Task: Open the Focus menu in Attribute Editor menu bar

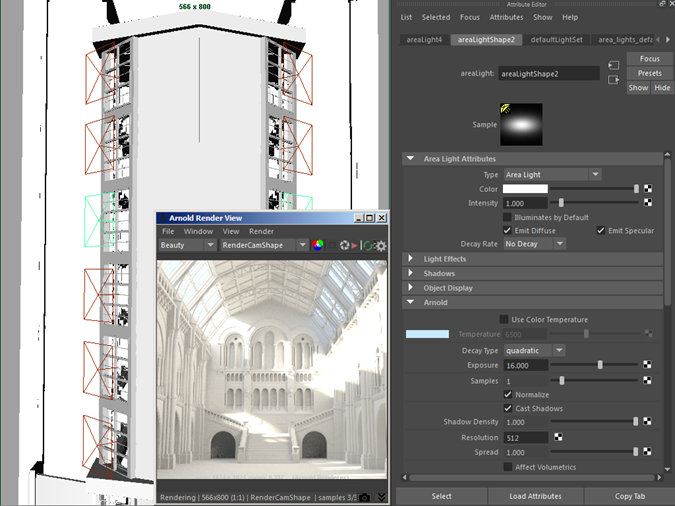Action: click(x=470, y=17)
